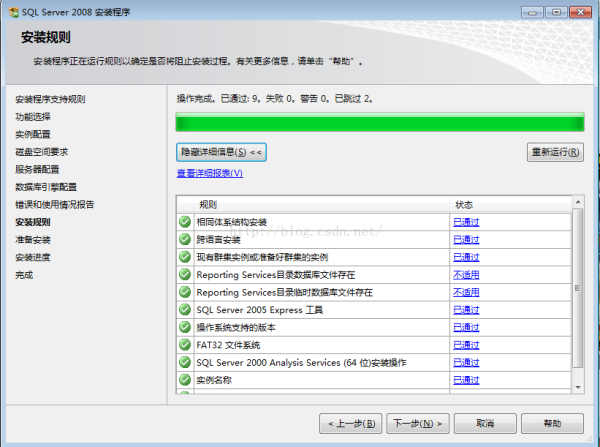
Task: Open 已通过 link for FAT32 文件系统
Action: coord(466,345)
